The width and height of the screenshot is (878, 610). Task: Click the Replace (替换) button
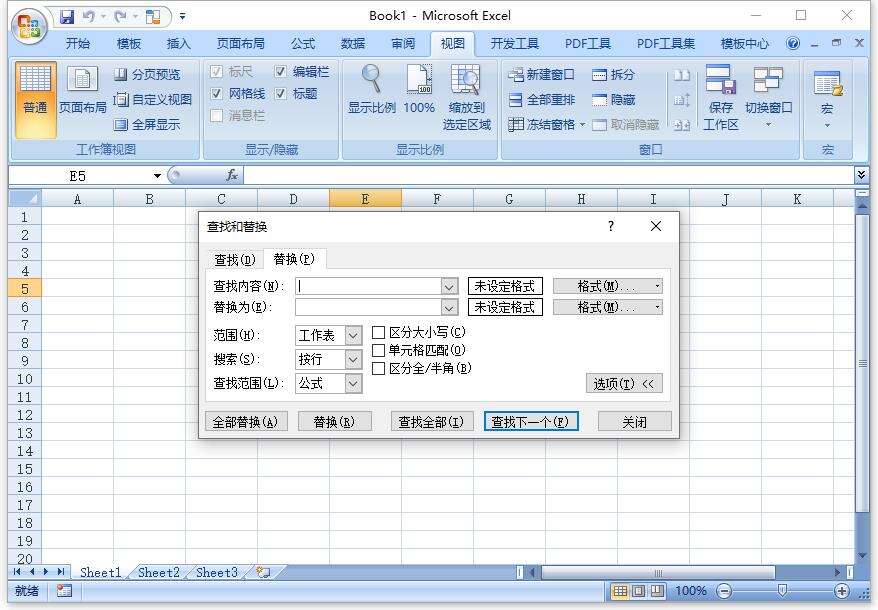click(x=334, y=422)
